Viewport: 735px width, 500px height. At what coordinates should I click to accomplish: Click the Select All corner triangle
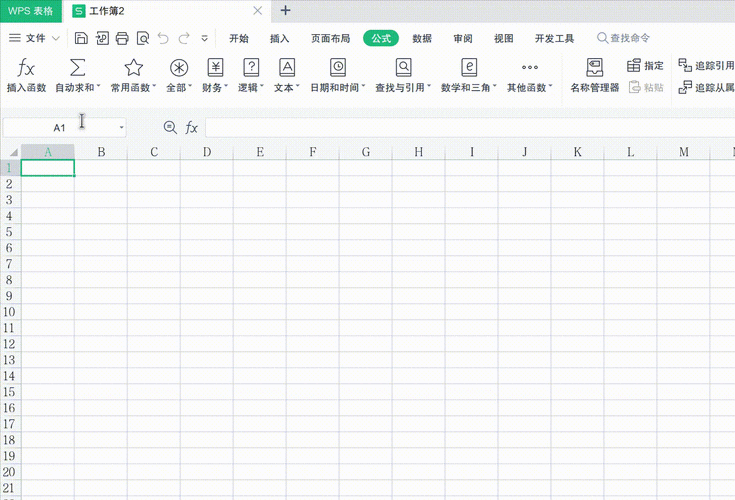(x=14, y=152)
